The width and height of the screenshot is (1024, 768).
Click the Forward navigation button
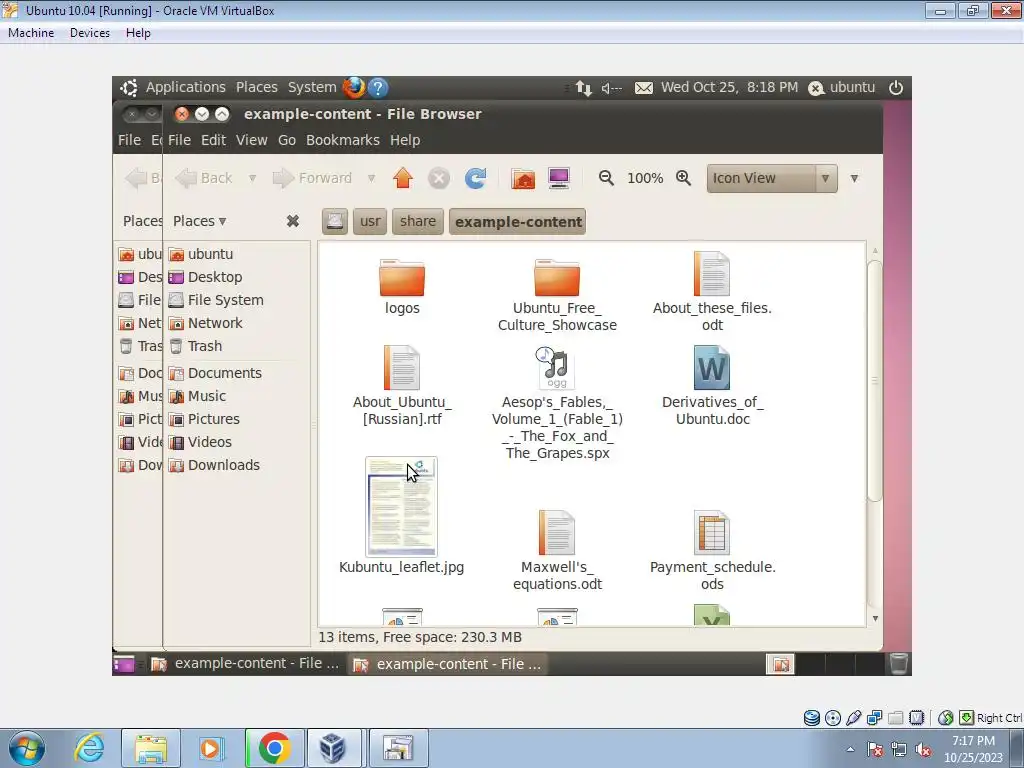click(313, 178)
